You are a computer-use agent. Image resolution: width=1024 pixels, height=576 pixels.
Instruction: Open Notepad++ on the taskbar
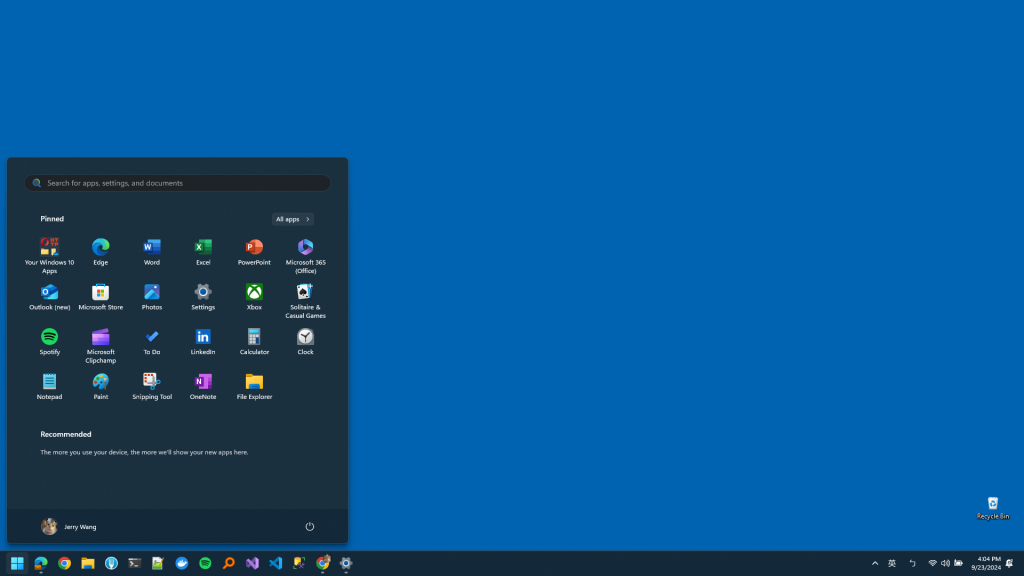[158, 563]
